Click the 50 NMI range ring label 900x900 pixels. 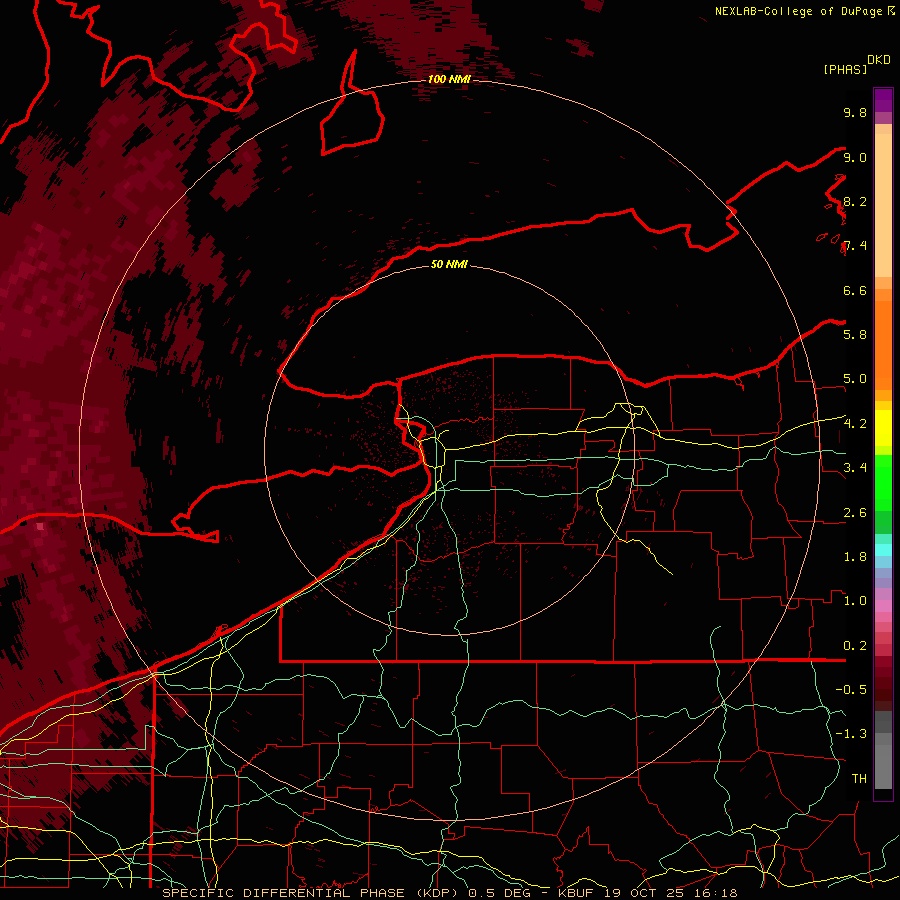(x=449, y=264)
